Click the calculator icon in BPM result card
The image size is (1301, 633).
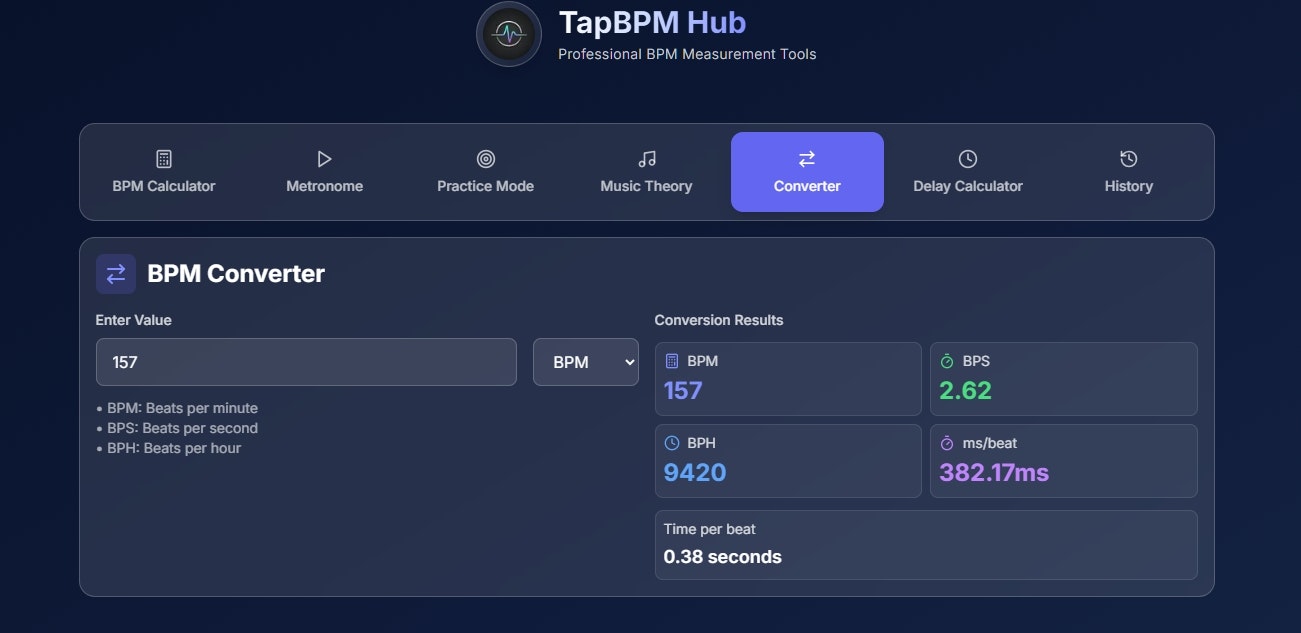(672, 361)
